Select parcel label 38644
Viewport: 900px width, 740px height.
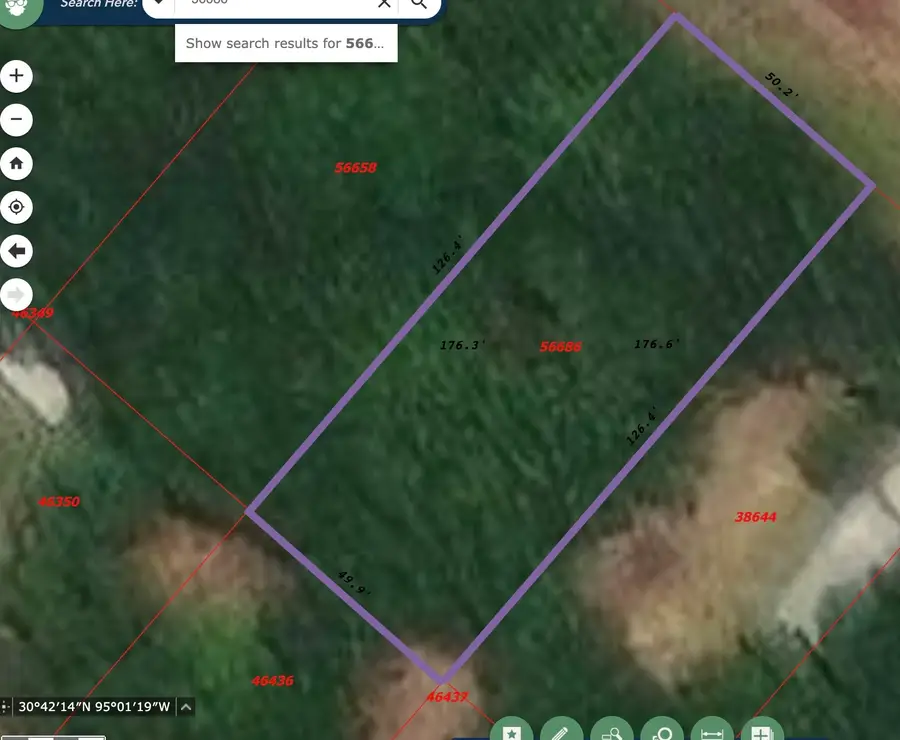click(755, 517)
